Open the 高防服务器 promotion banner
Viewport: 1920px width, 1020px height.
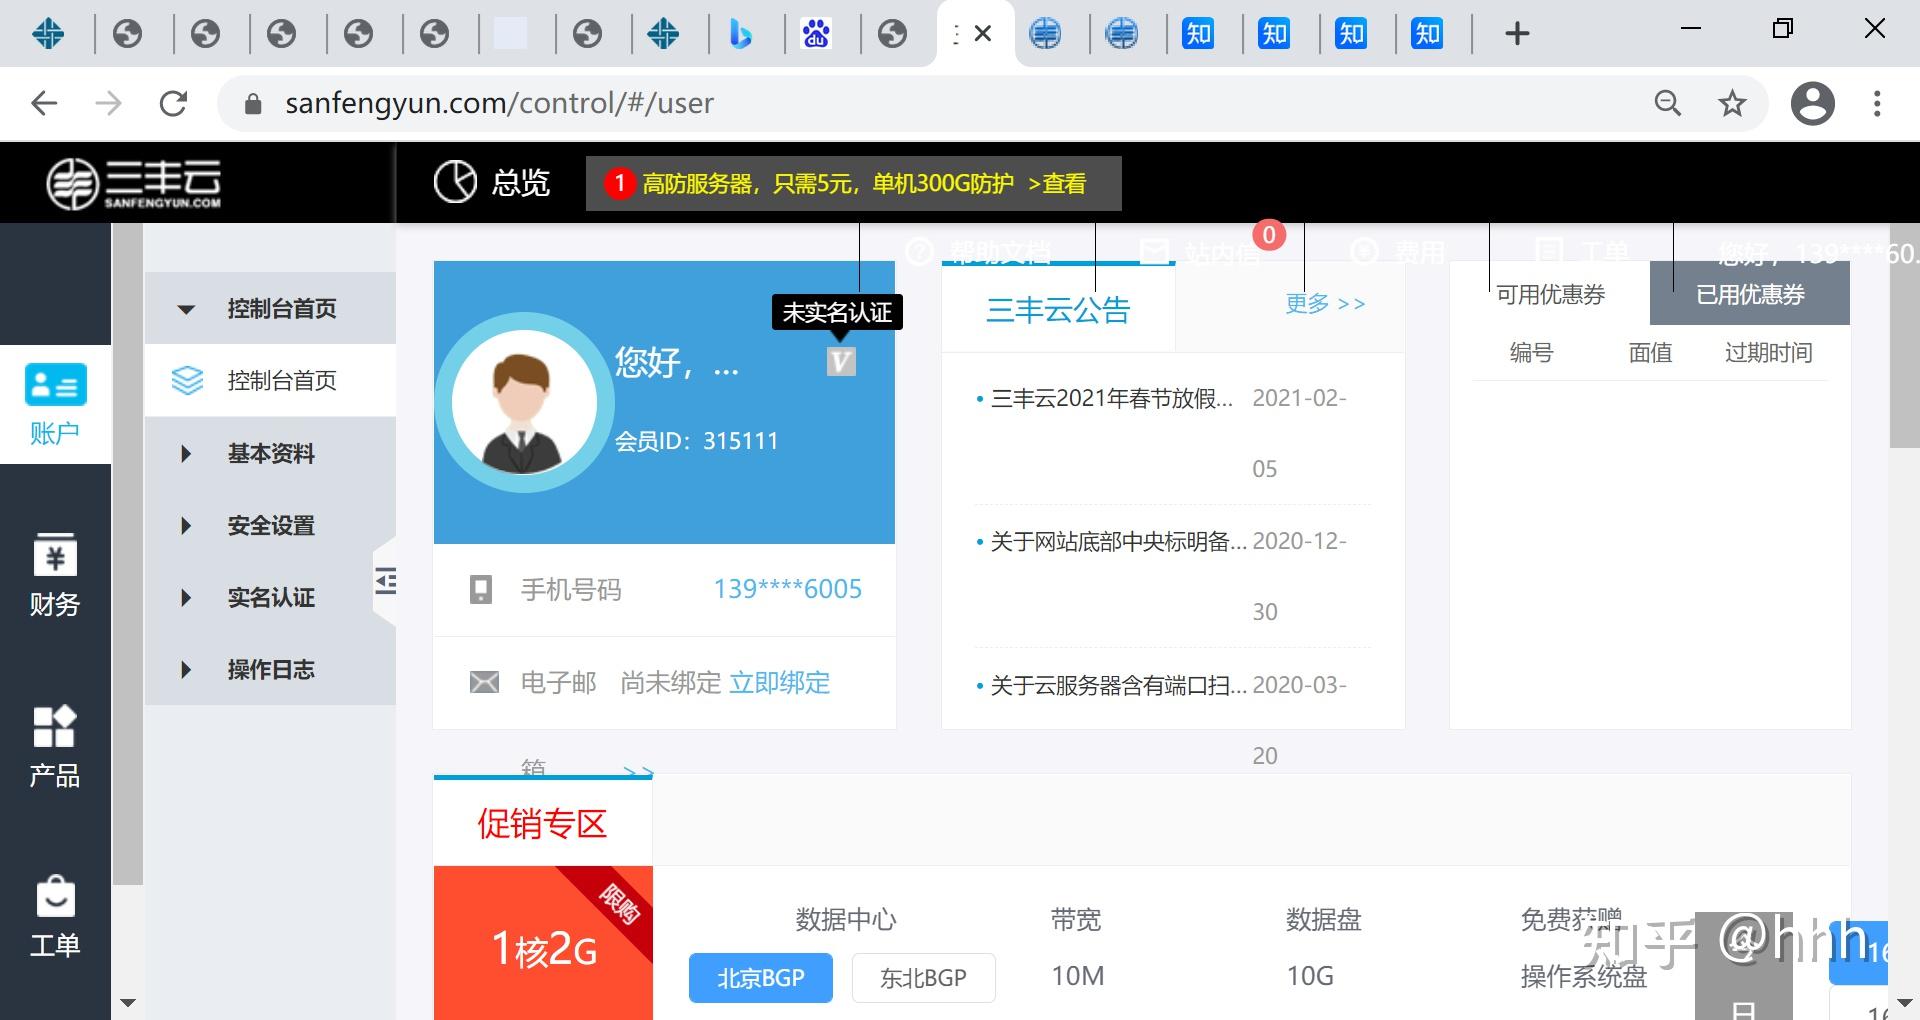(x=854, y=183)
